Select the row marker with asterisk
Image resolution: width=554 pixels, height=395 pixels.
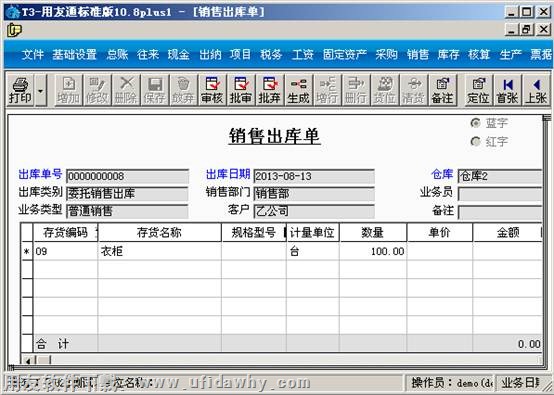tap(27, 251)
